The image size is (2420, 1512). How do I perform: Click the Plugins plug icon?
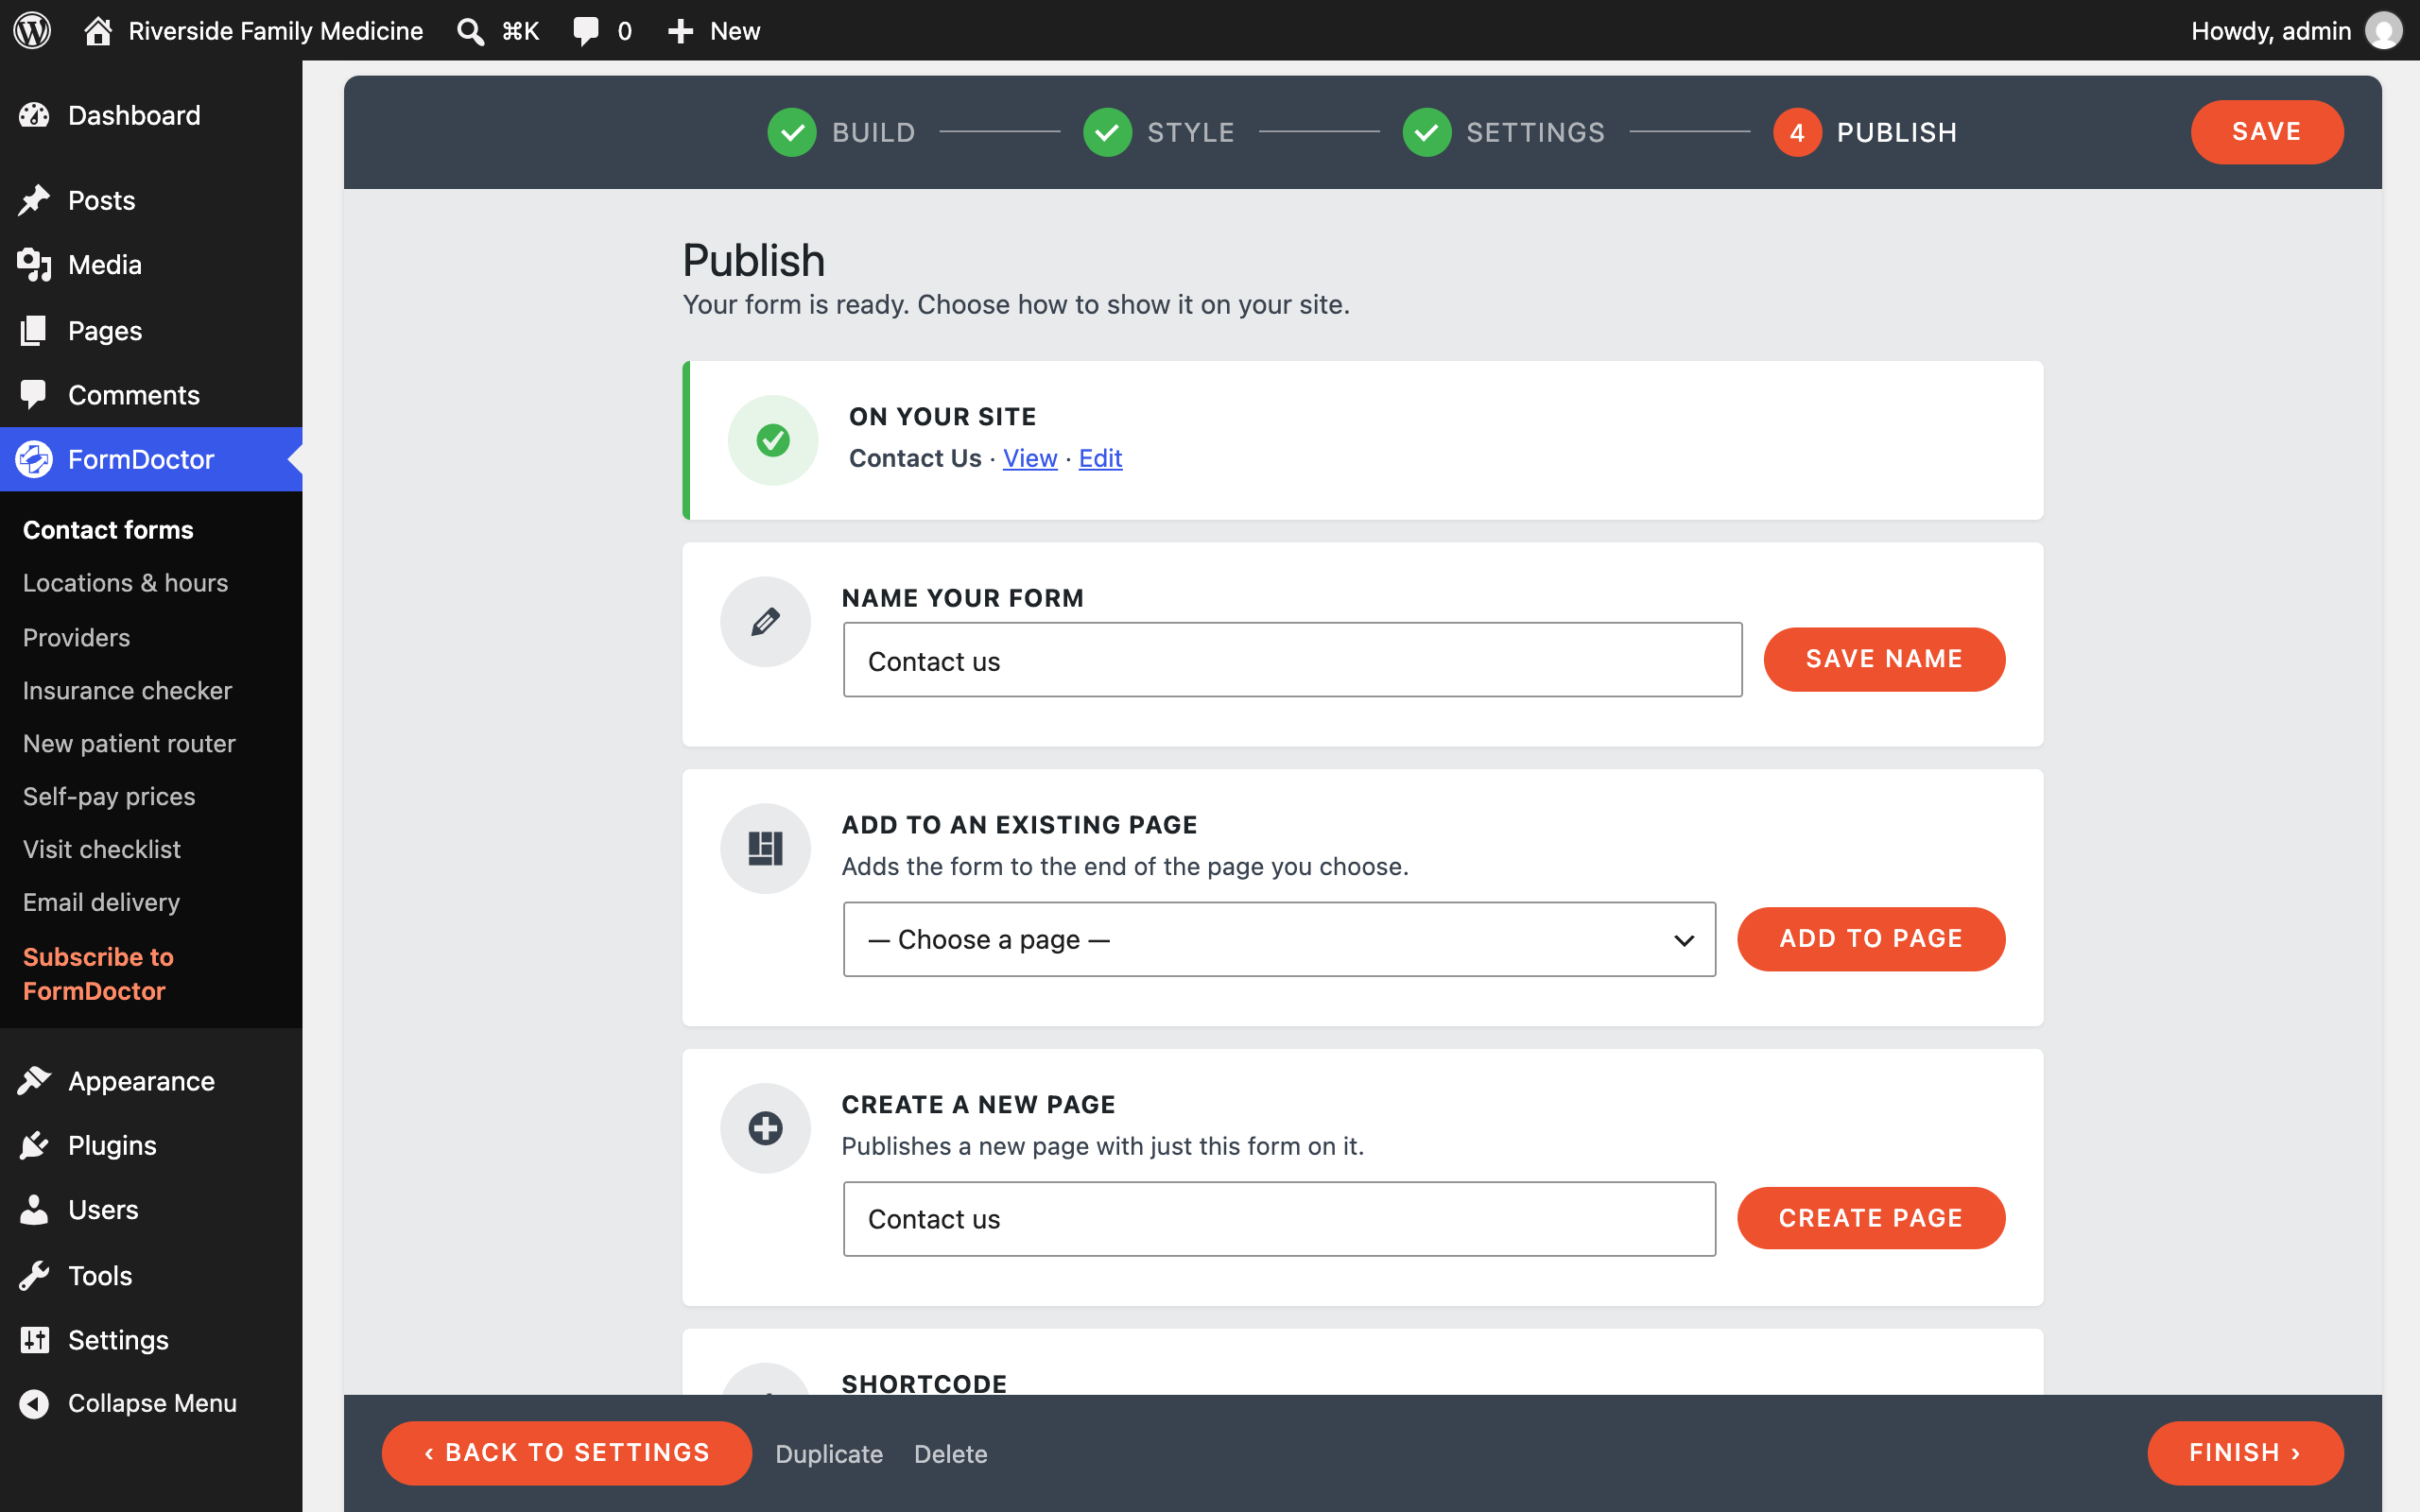[34, 1145]
